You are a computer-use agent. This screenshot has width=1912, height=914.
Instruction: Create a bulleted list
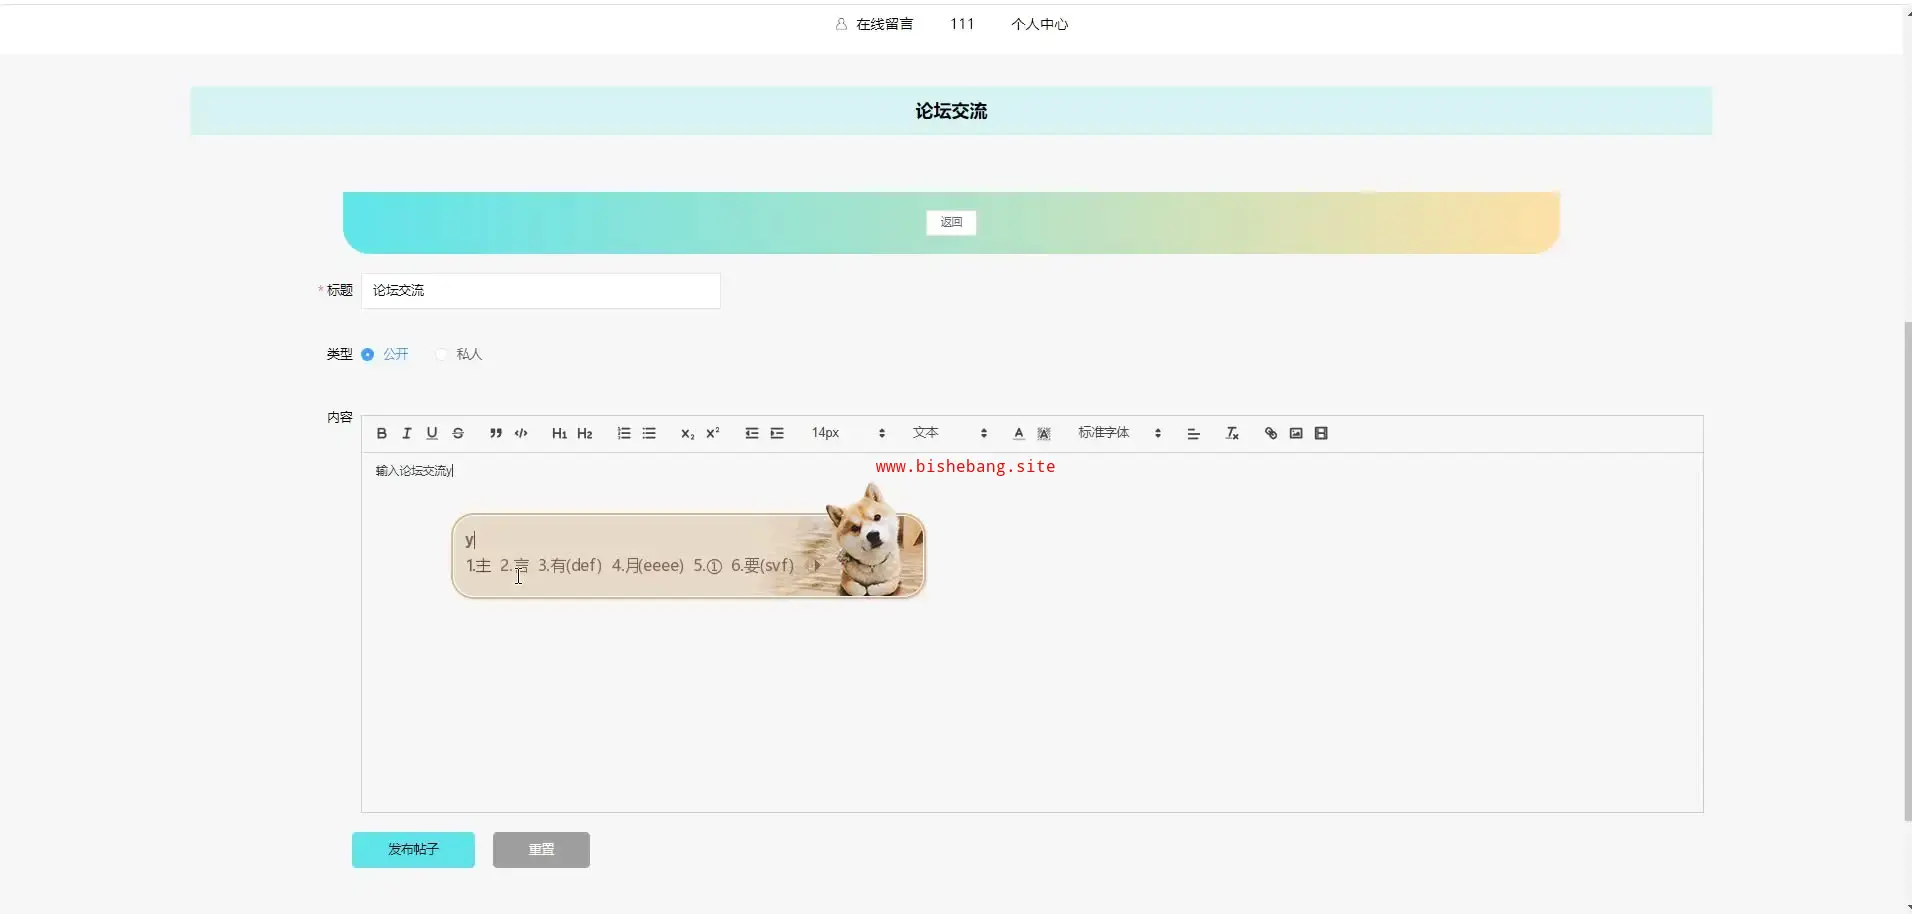pyautogui.click(x=649, y=433)
